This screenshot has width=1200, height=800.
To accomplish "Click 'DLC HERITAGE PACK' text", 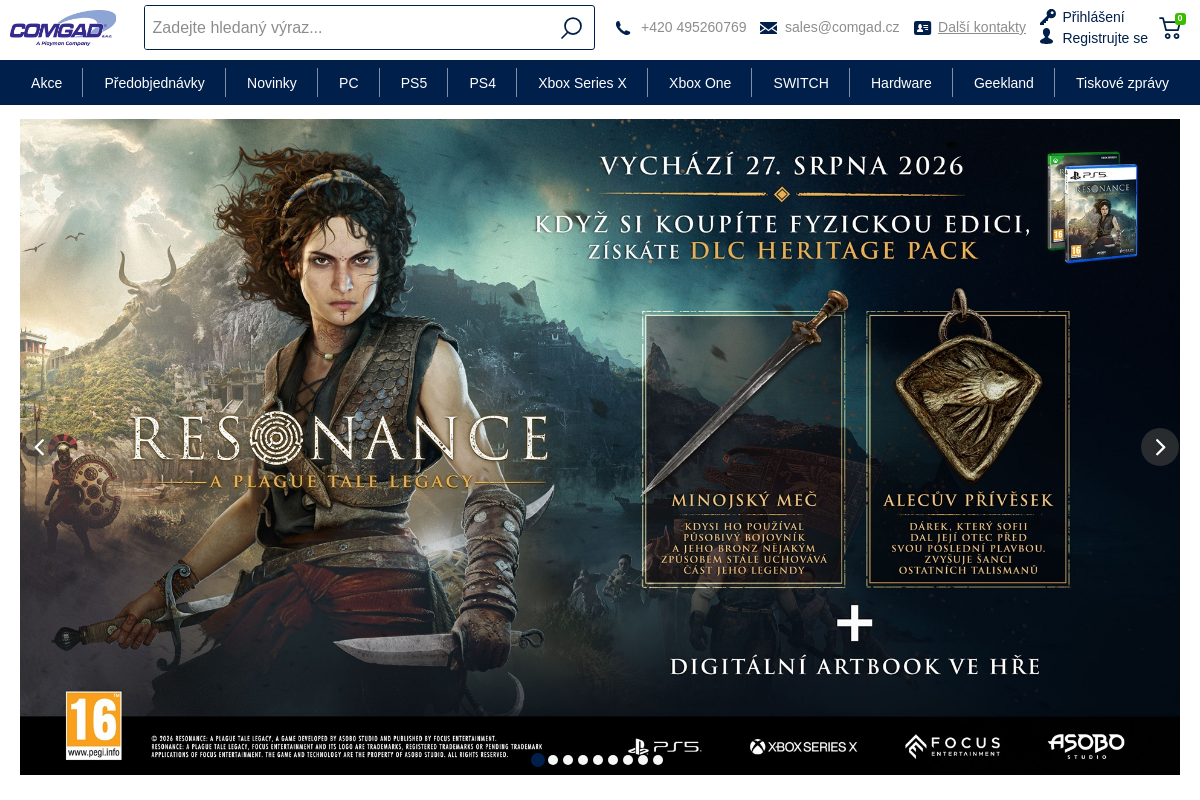I will 834,251.
